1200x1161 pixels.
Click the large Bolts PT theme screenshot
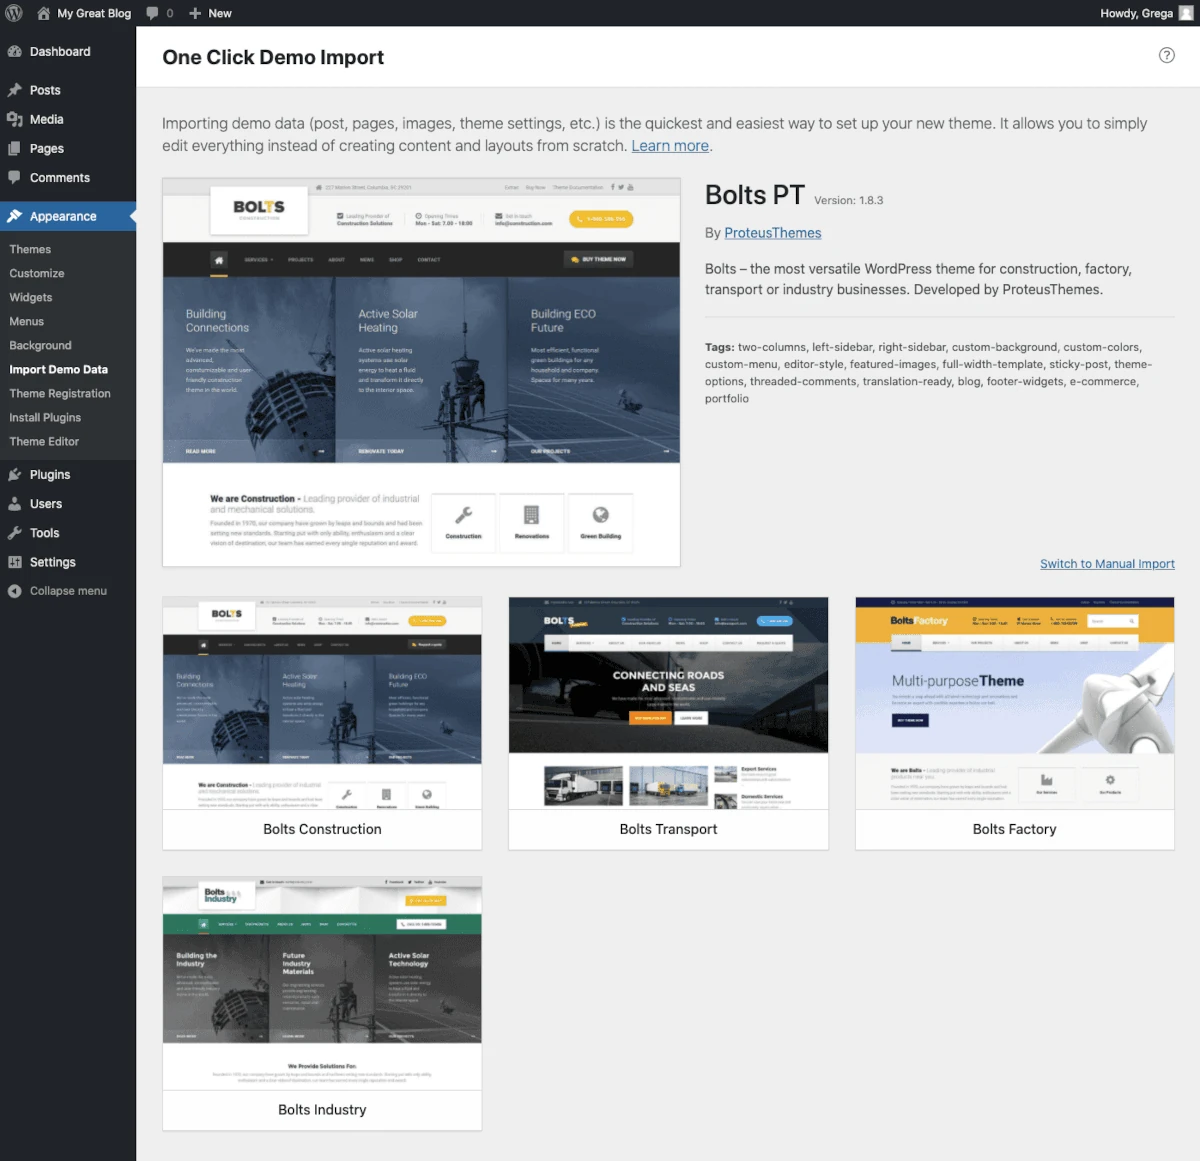(x=421, y=372)
